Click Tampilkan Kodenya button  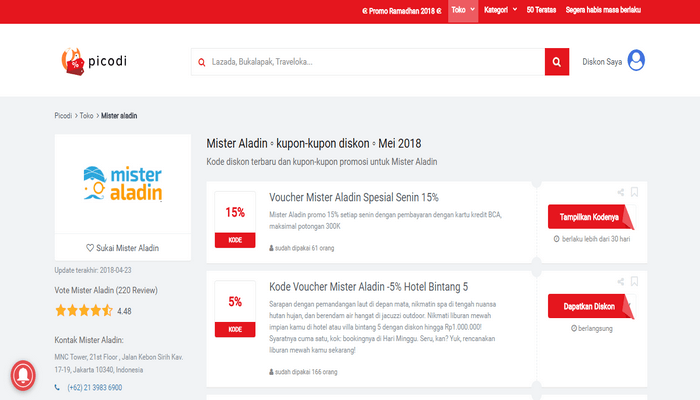click(x=591, y=217)
